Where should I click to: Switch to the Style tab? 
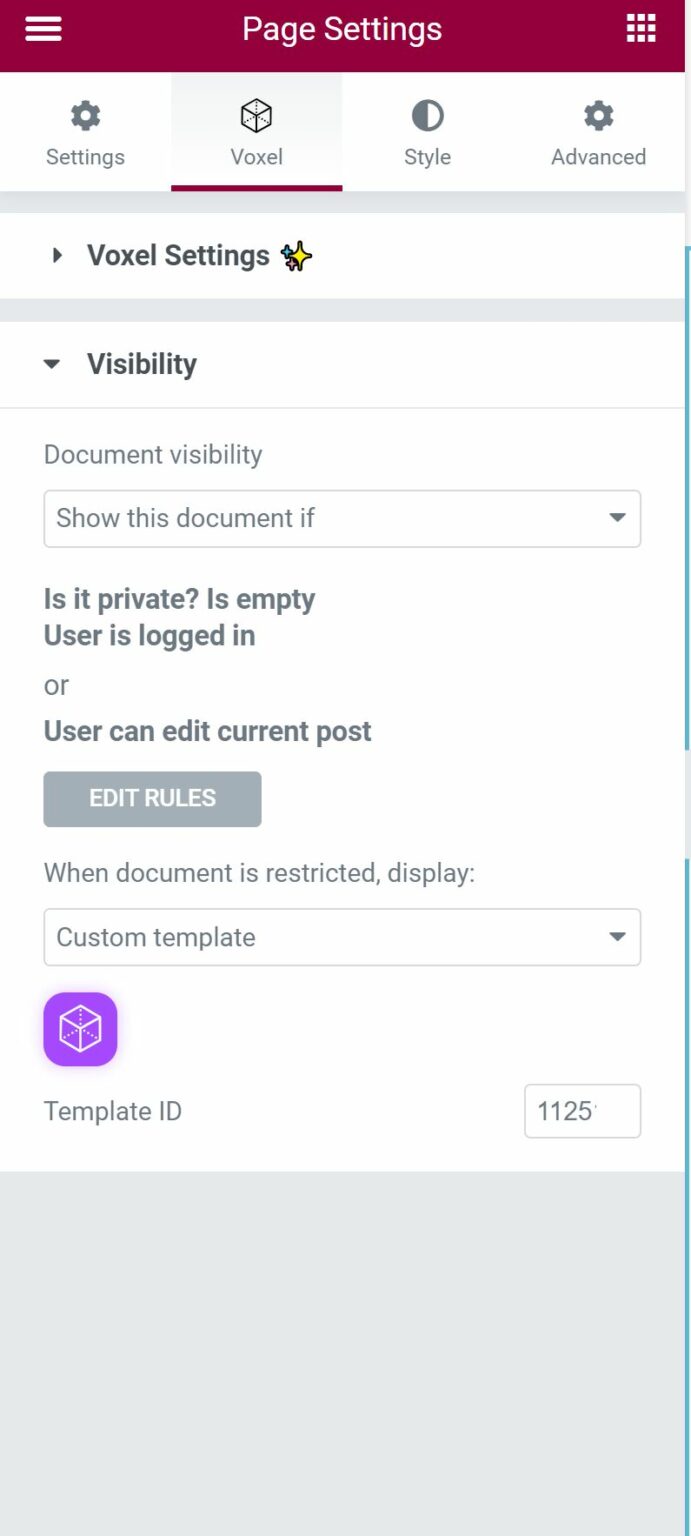427,132
